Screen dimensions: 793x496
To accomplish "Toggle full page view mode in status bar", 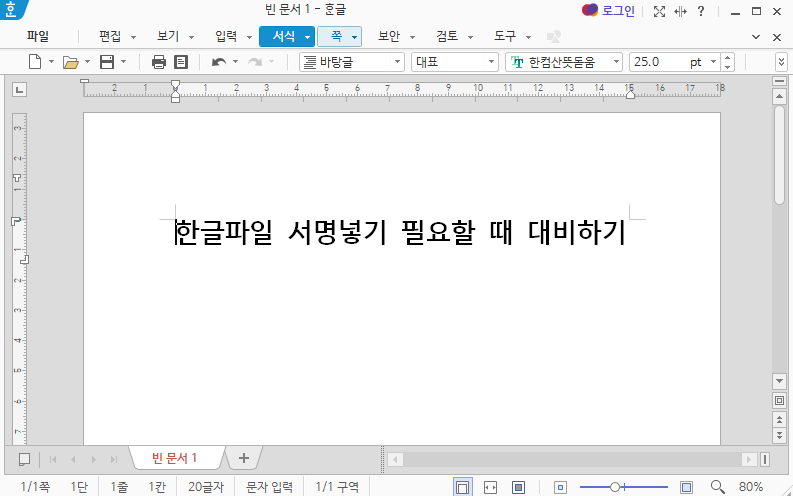I will [518, 487].
